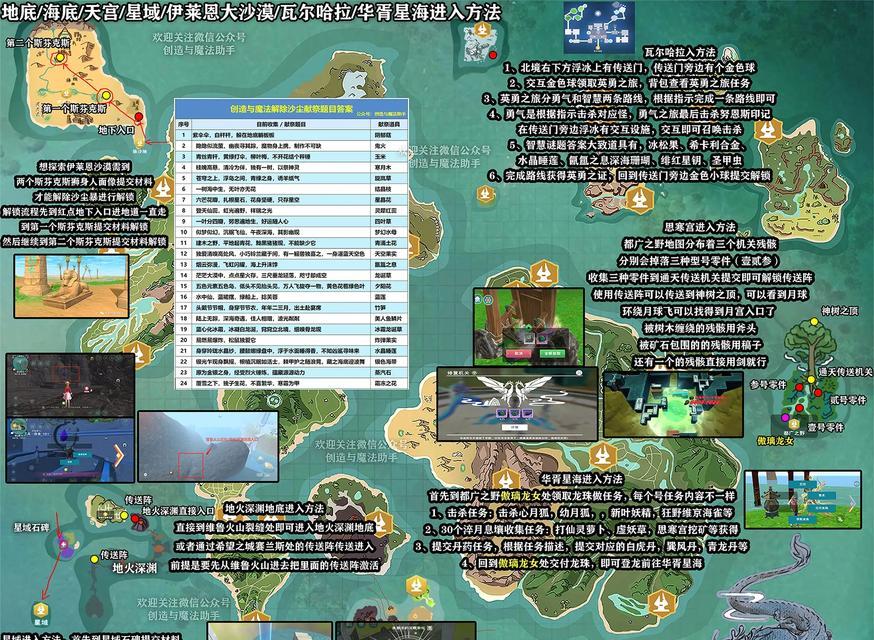Image resolution: width=874 pixels, height=640 pixels.
Task: Click the hexagon marker above the forest machine screenshot
Action: click(544, 273)
